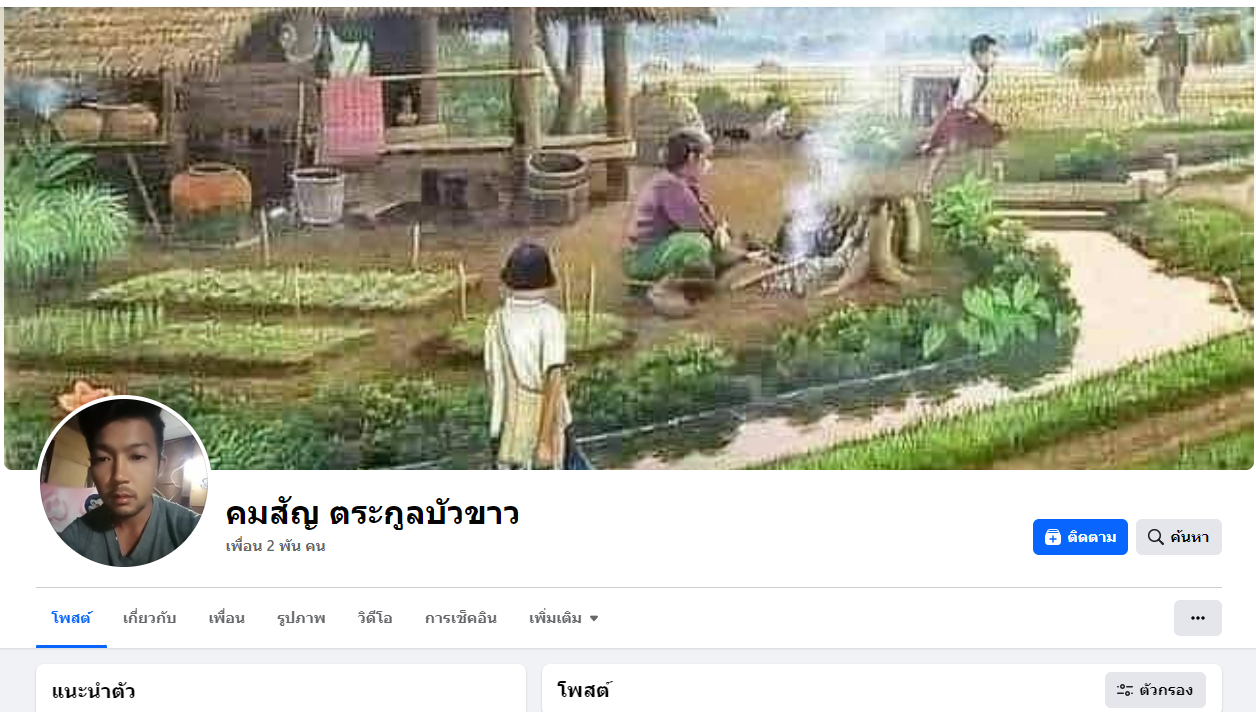Click the ติดตาม follow button
Viewport: 1256px width, 712px height.
click(x=1080, y=537)
